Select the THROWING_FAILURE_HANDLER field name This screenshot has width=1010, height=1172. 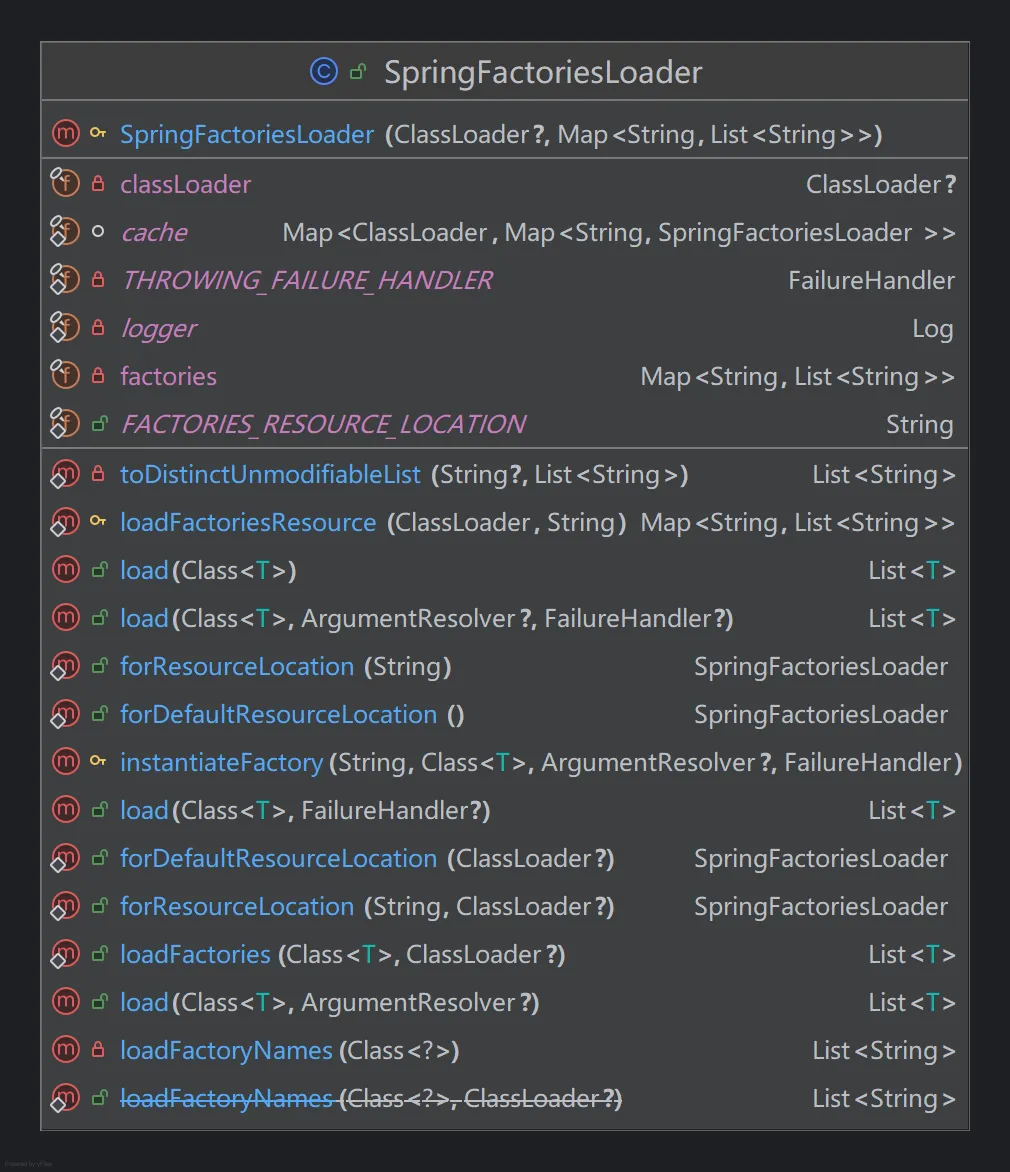pyautogui.click(x=306, y=280)
